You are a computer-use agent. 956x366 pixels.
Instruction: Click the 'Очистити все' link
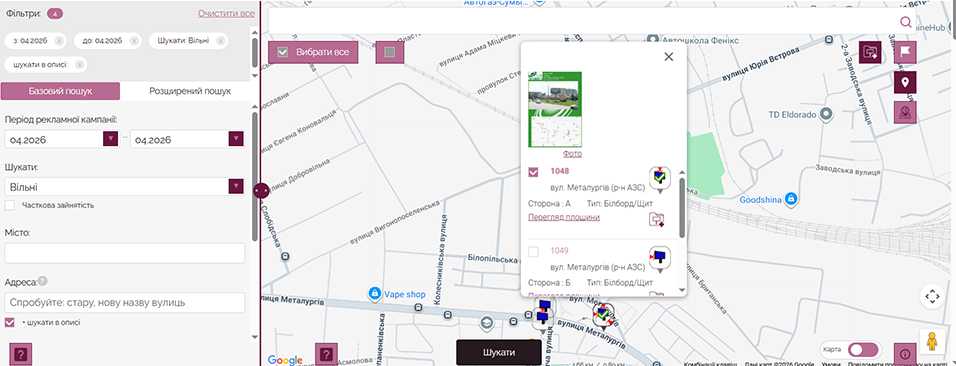[226, 13]
